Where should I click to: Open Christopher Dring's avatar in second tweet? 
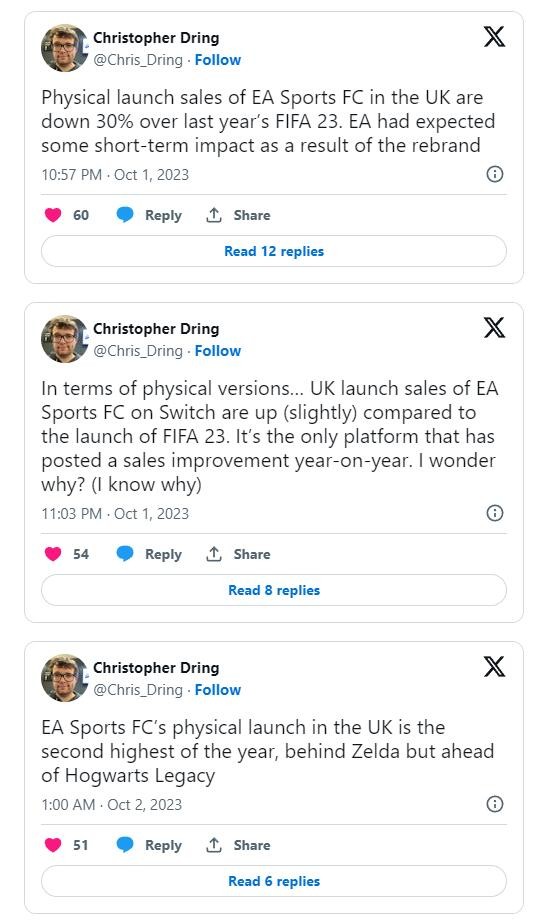[64, 339]
